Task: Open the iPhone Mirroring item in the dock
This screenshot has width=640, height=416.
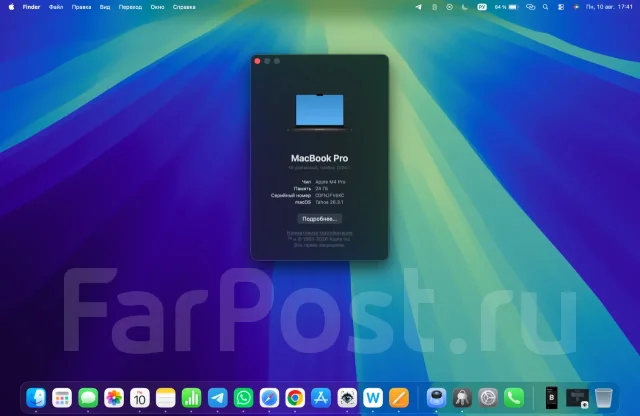Action: 551,398
